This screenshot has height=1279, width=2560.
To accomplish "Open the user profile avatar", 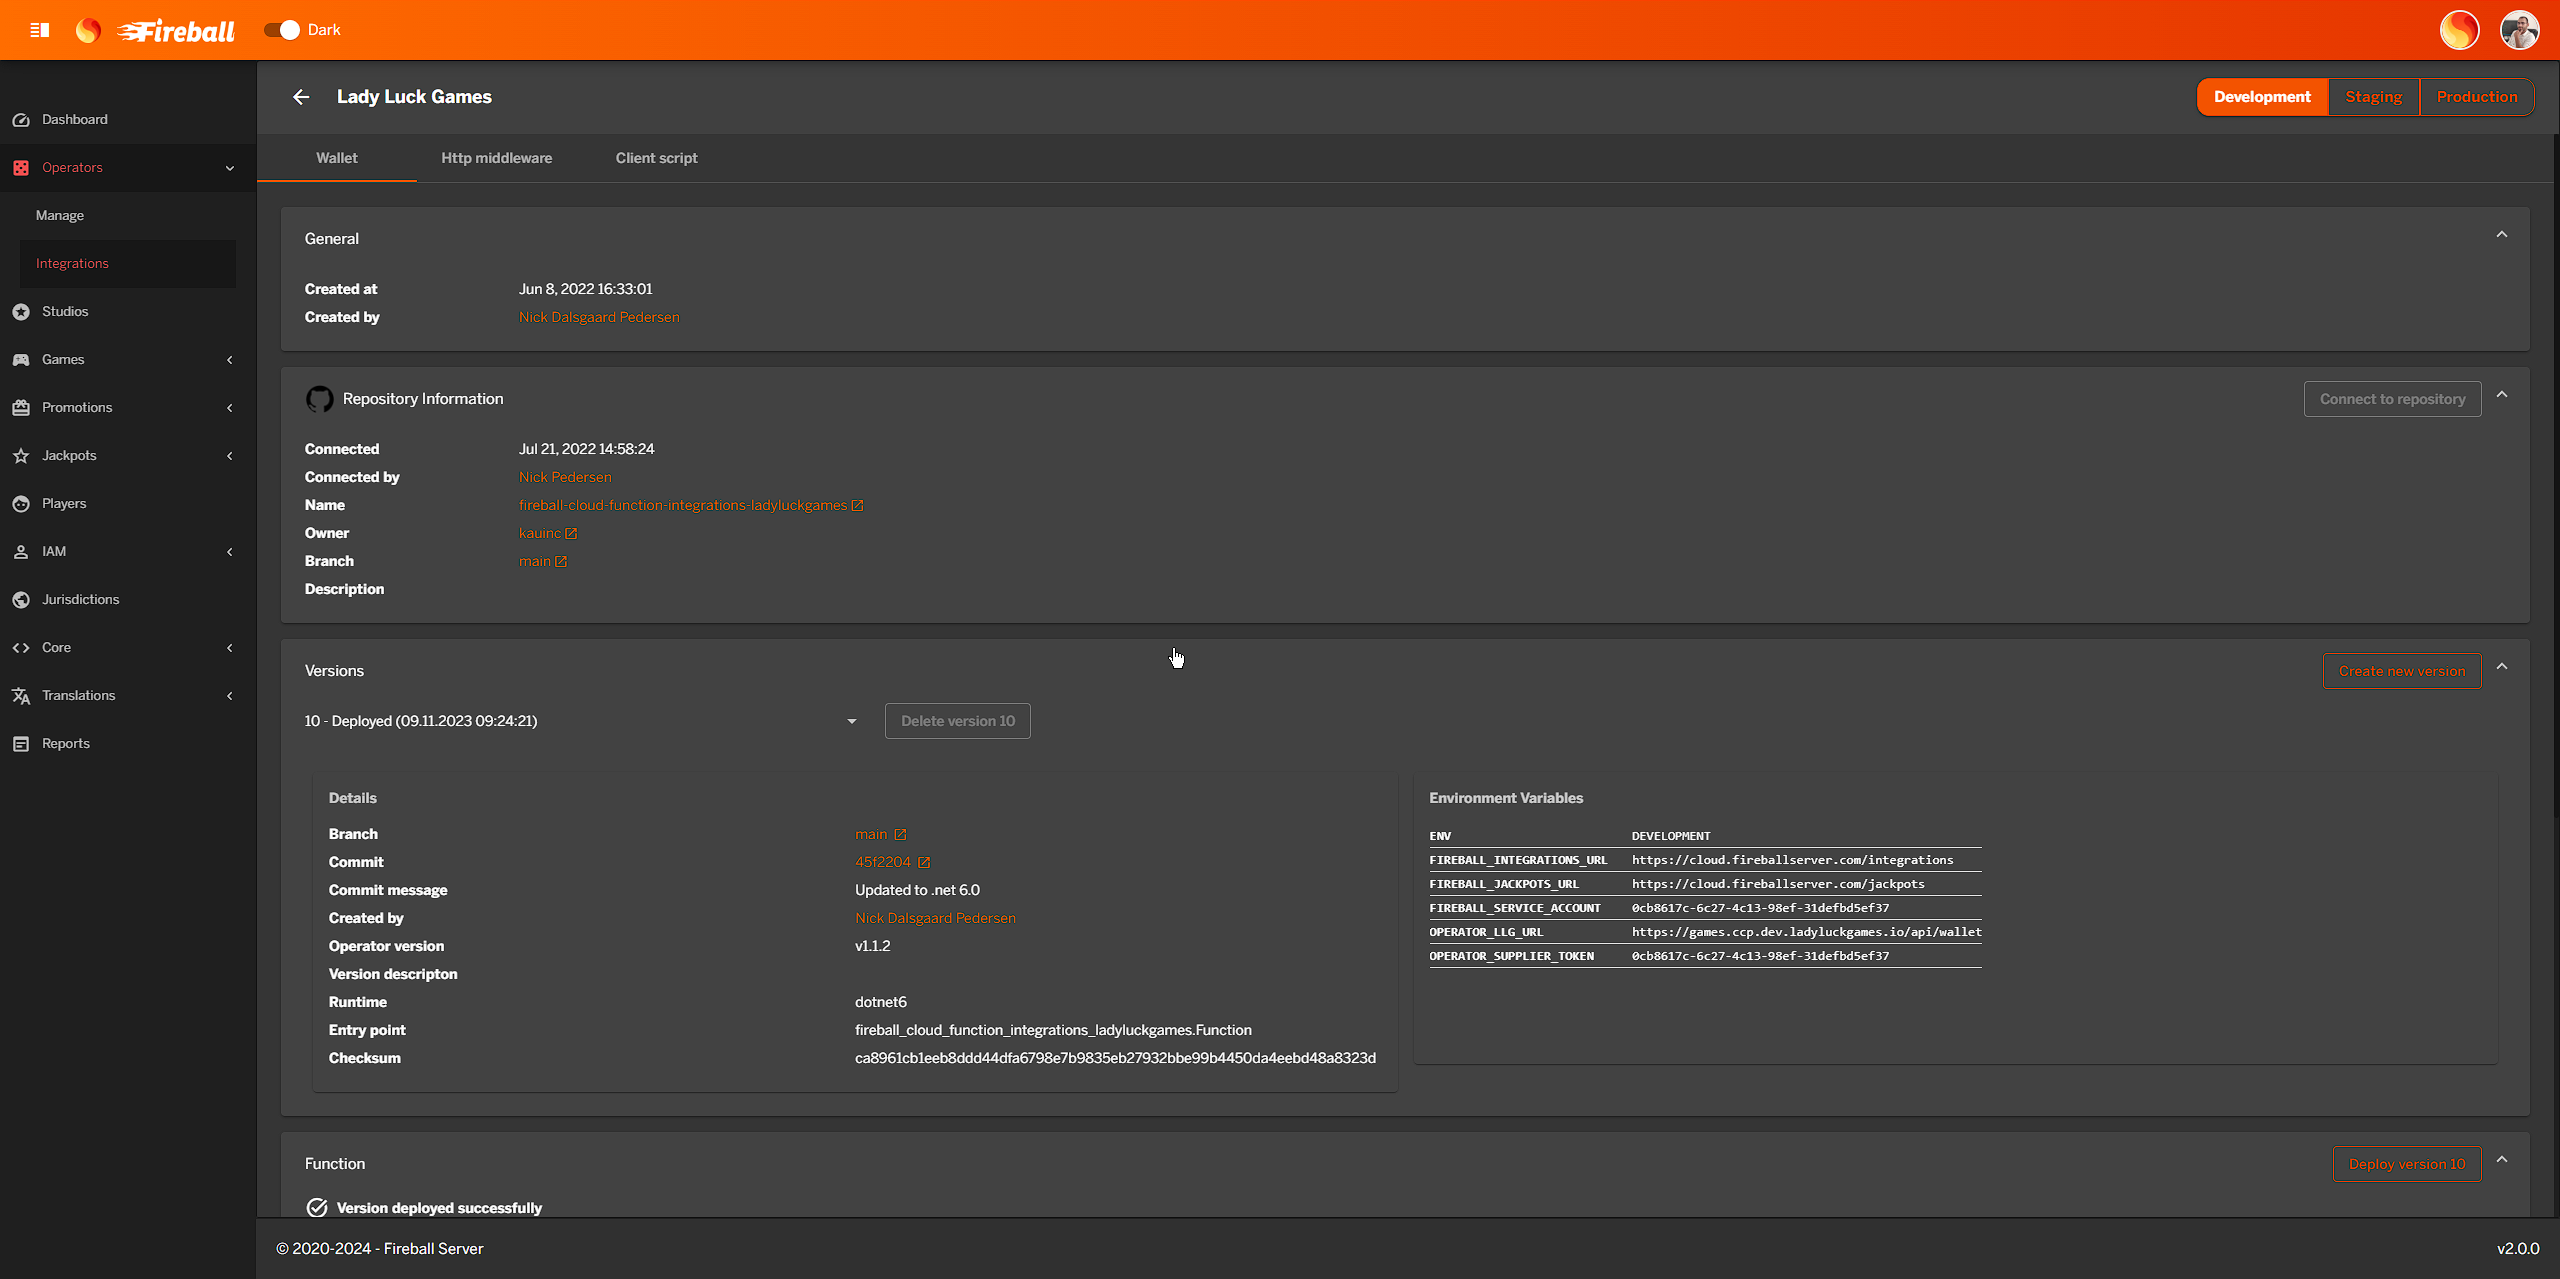I will [x=2519, y=30].
